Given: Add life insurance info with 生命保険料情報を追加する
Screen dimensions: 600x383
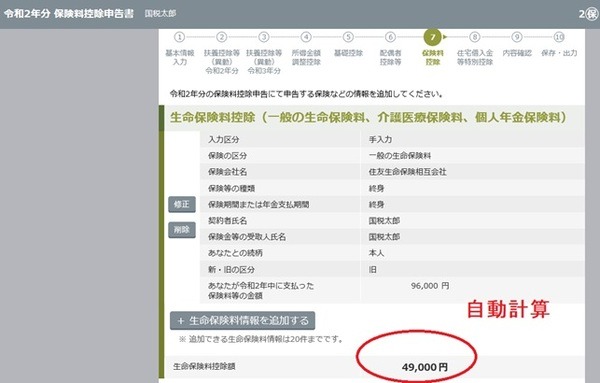Looking at the screenshot, I should click(243, 321).
